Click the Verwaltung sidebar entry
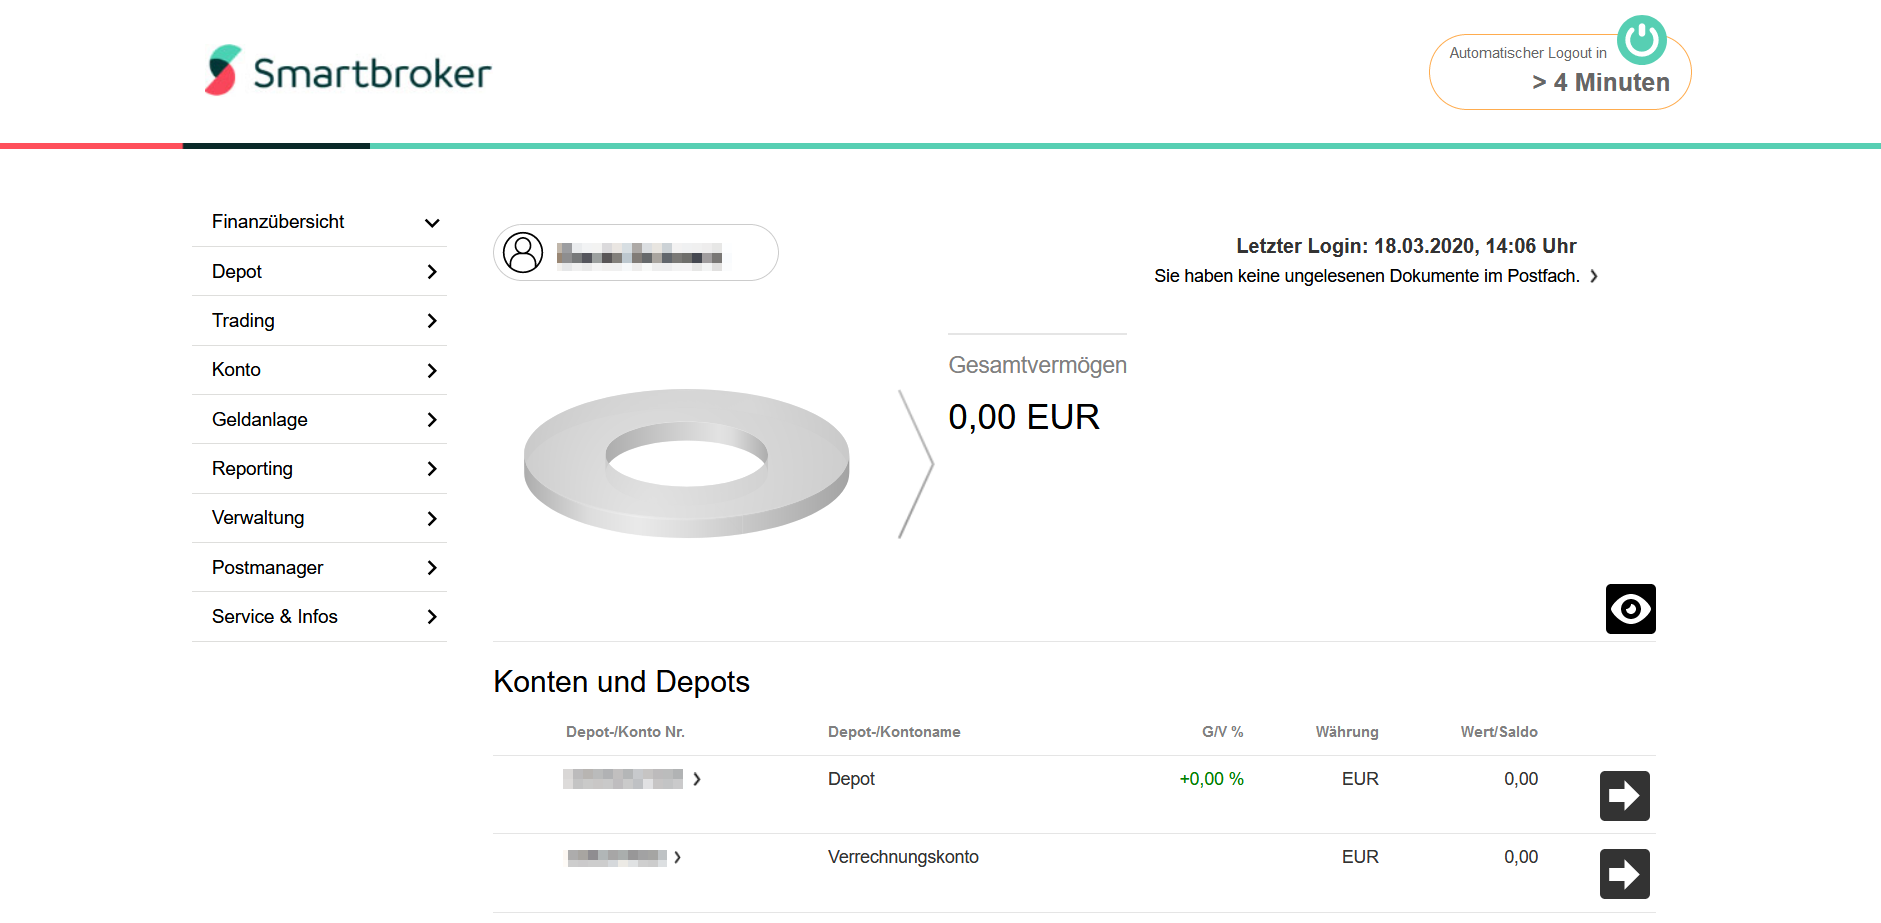 [x=319, y=518]
